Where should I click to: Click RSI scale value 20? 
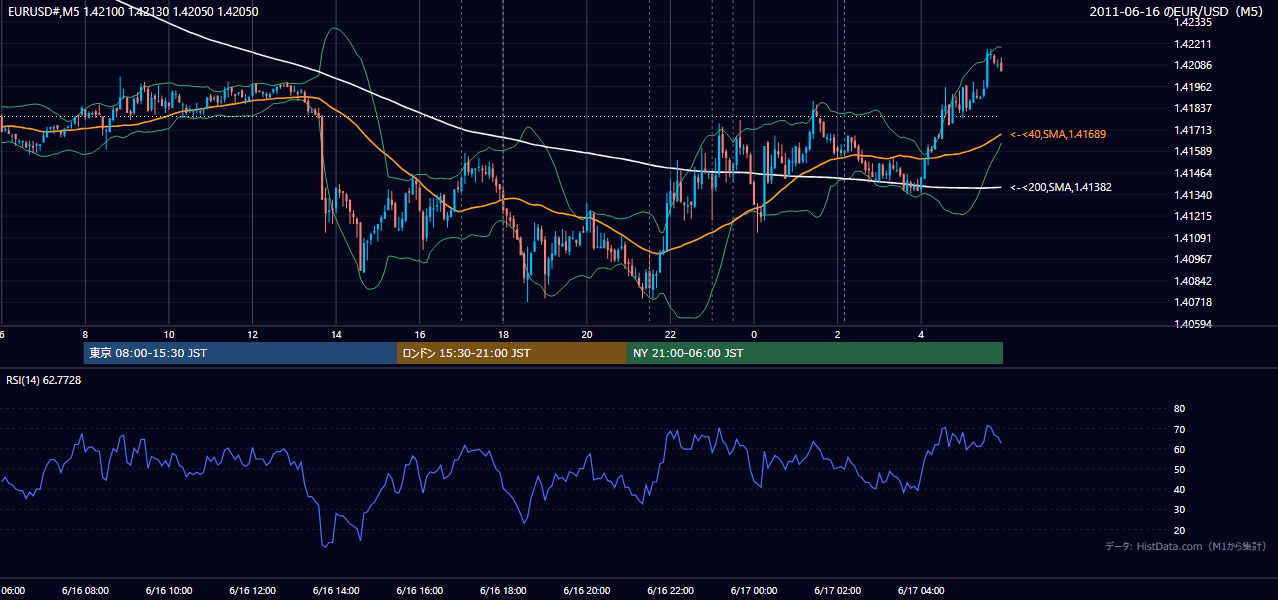tap(1179, 530)
